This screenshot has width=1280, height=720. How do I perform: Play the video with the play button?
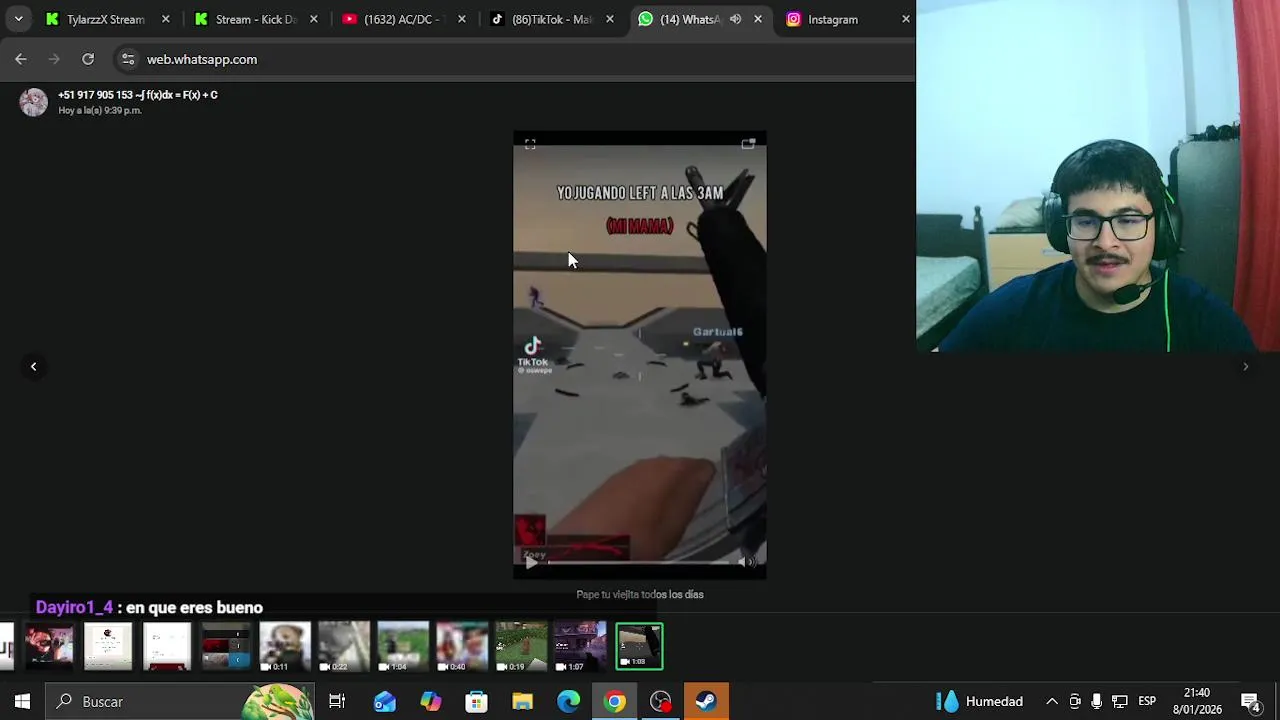point(530,562)
